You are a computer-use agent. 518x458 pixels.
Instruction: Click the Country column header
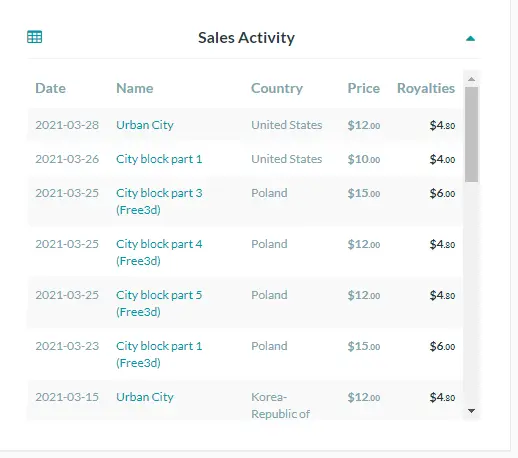[x=277, y=88]
